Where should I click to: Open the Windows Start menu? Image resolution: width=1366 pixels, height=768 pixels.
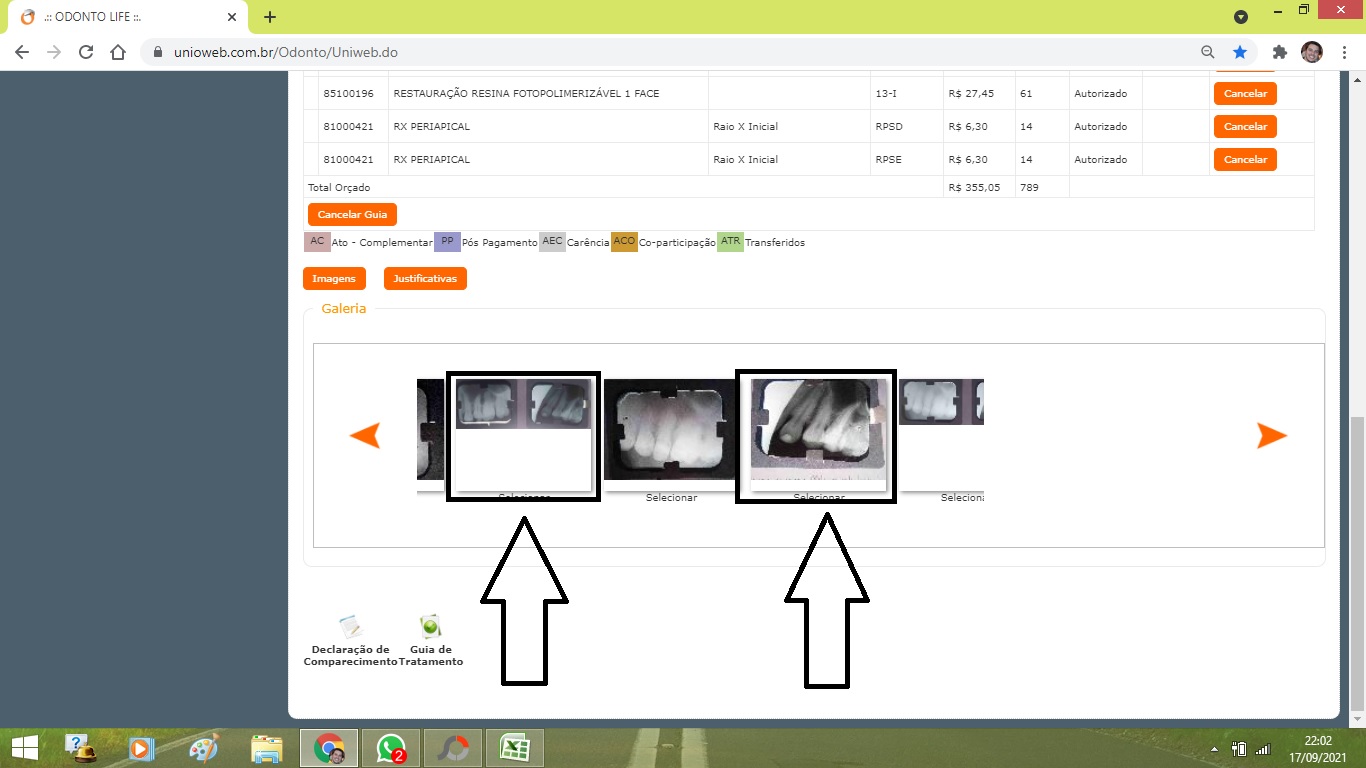point(24,748)
